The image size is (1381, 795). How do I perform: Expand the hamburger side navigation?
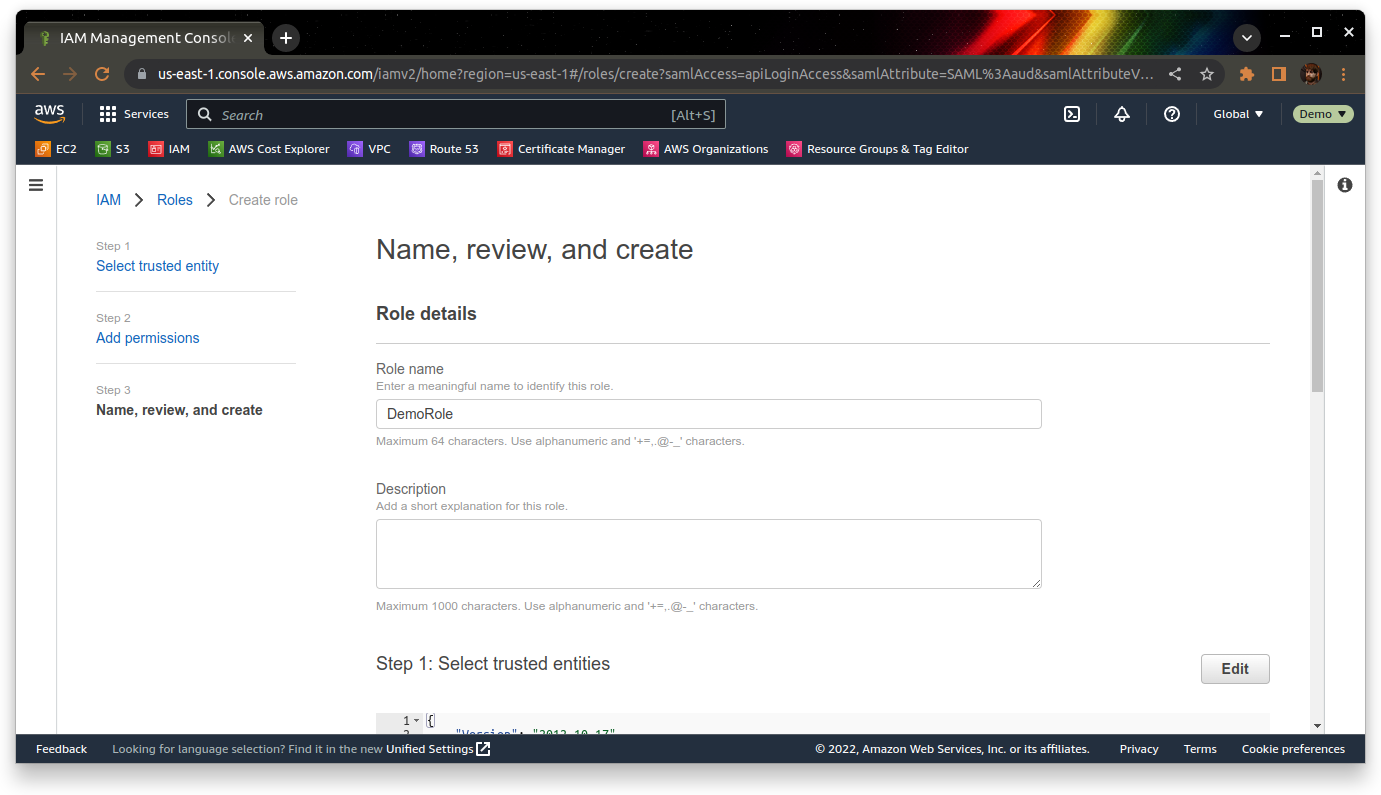coord(36,185)
